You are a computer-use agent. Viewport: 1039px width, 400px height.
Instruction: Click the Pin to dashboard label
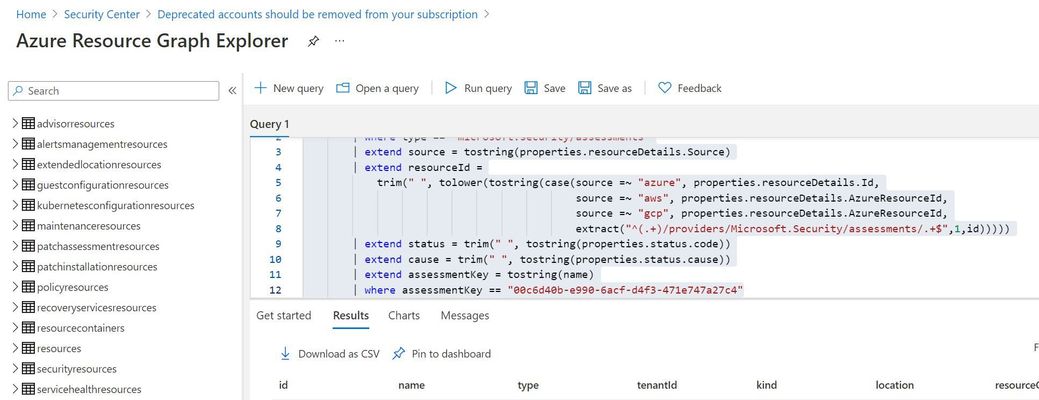(451, 354)
